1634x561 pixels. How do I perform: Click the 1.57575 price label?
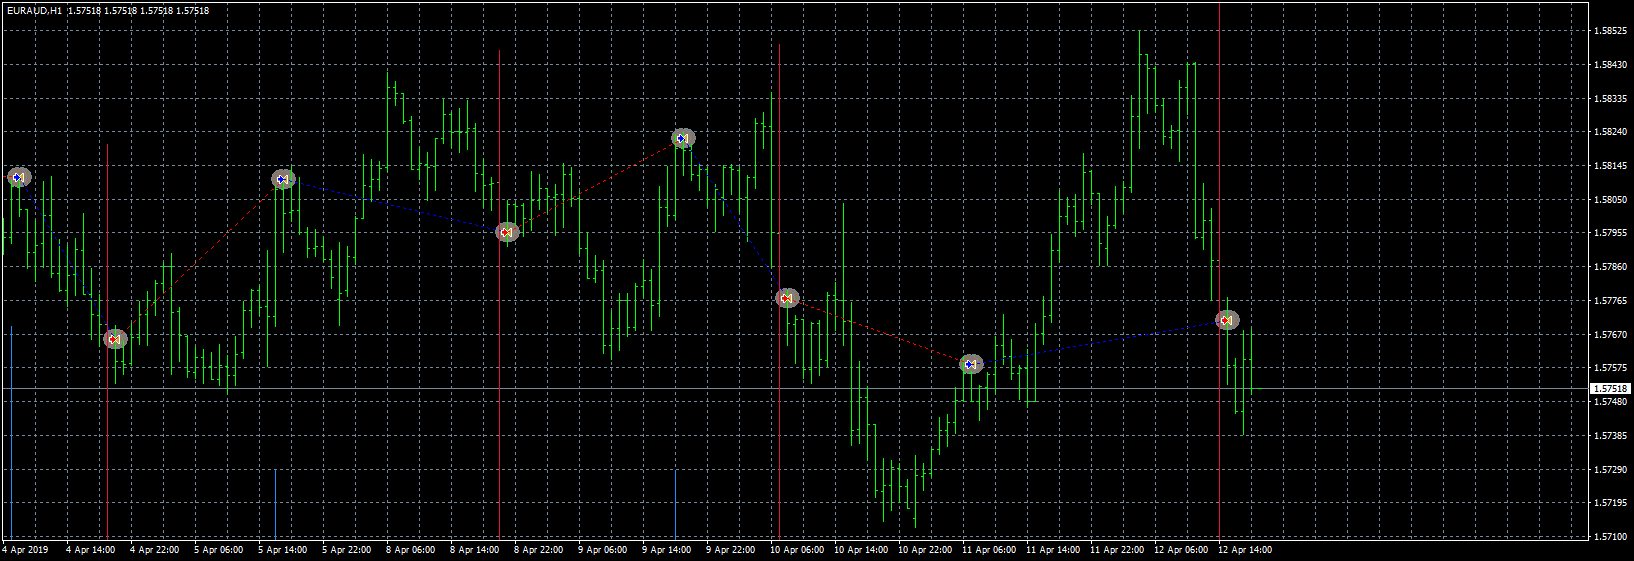[x=1610, y=368]
